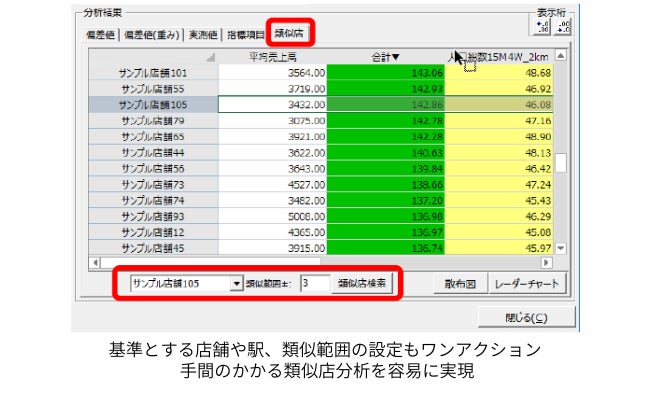
Task: Click yellow cell 45.08
Action: coord(499,233)
